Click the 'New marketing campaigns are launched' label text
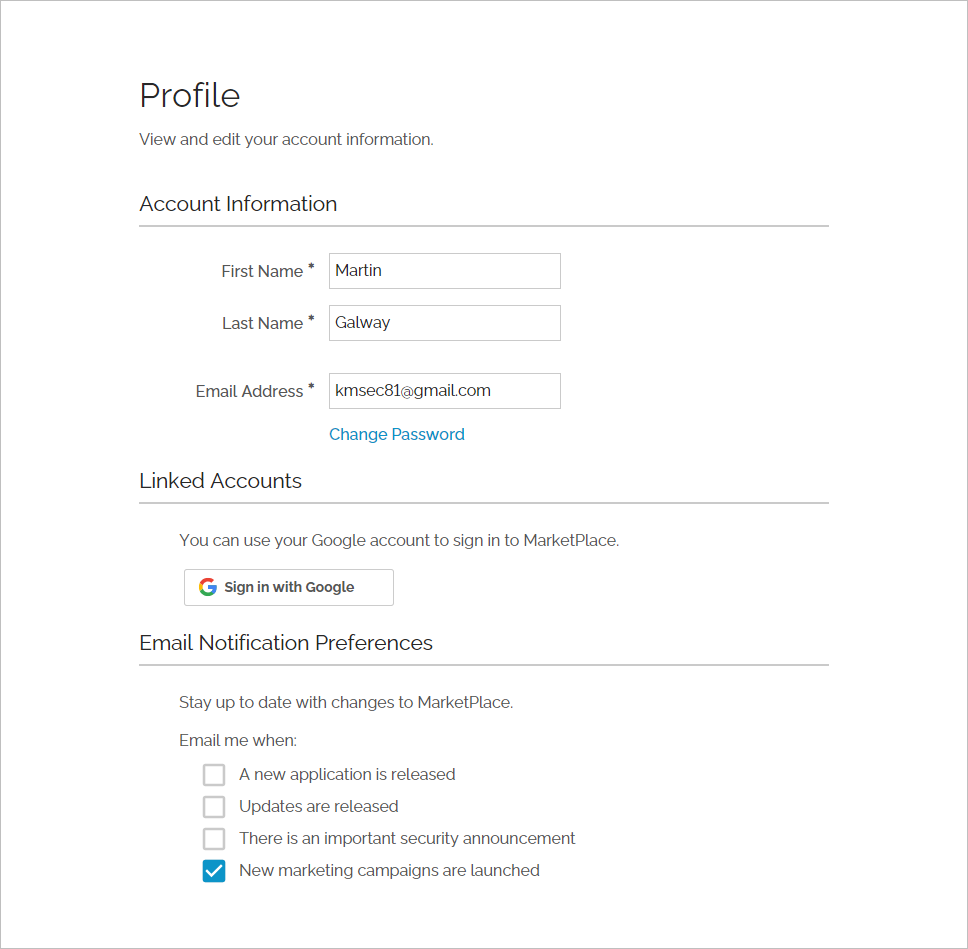 (x=390, y=871)
